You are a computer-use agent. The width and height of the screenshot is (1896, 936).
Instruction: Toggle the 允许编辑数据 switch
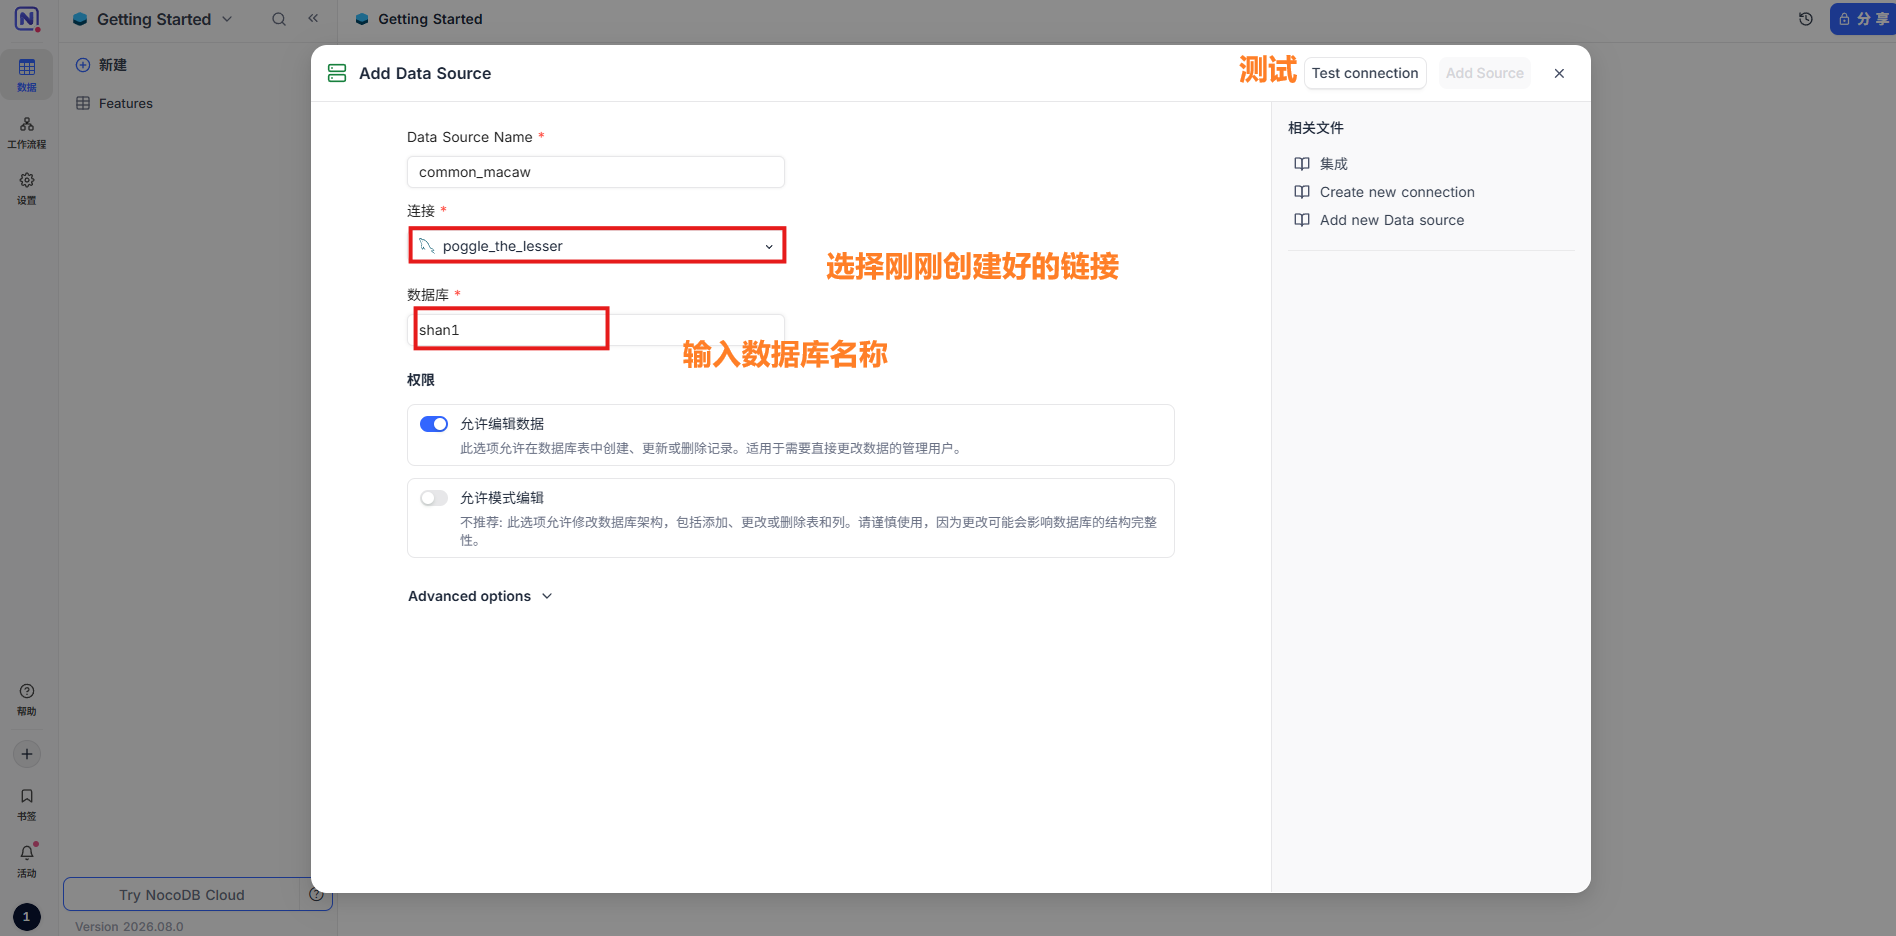(x=434, y=424)
